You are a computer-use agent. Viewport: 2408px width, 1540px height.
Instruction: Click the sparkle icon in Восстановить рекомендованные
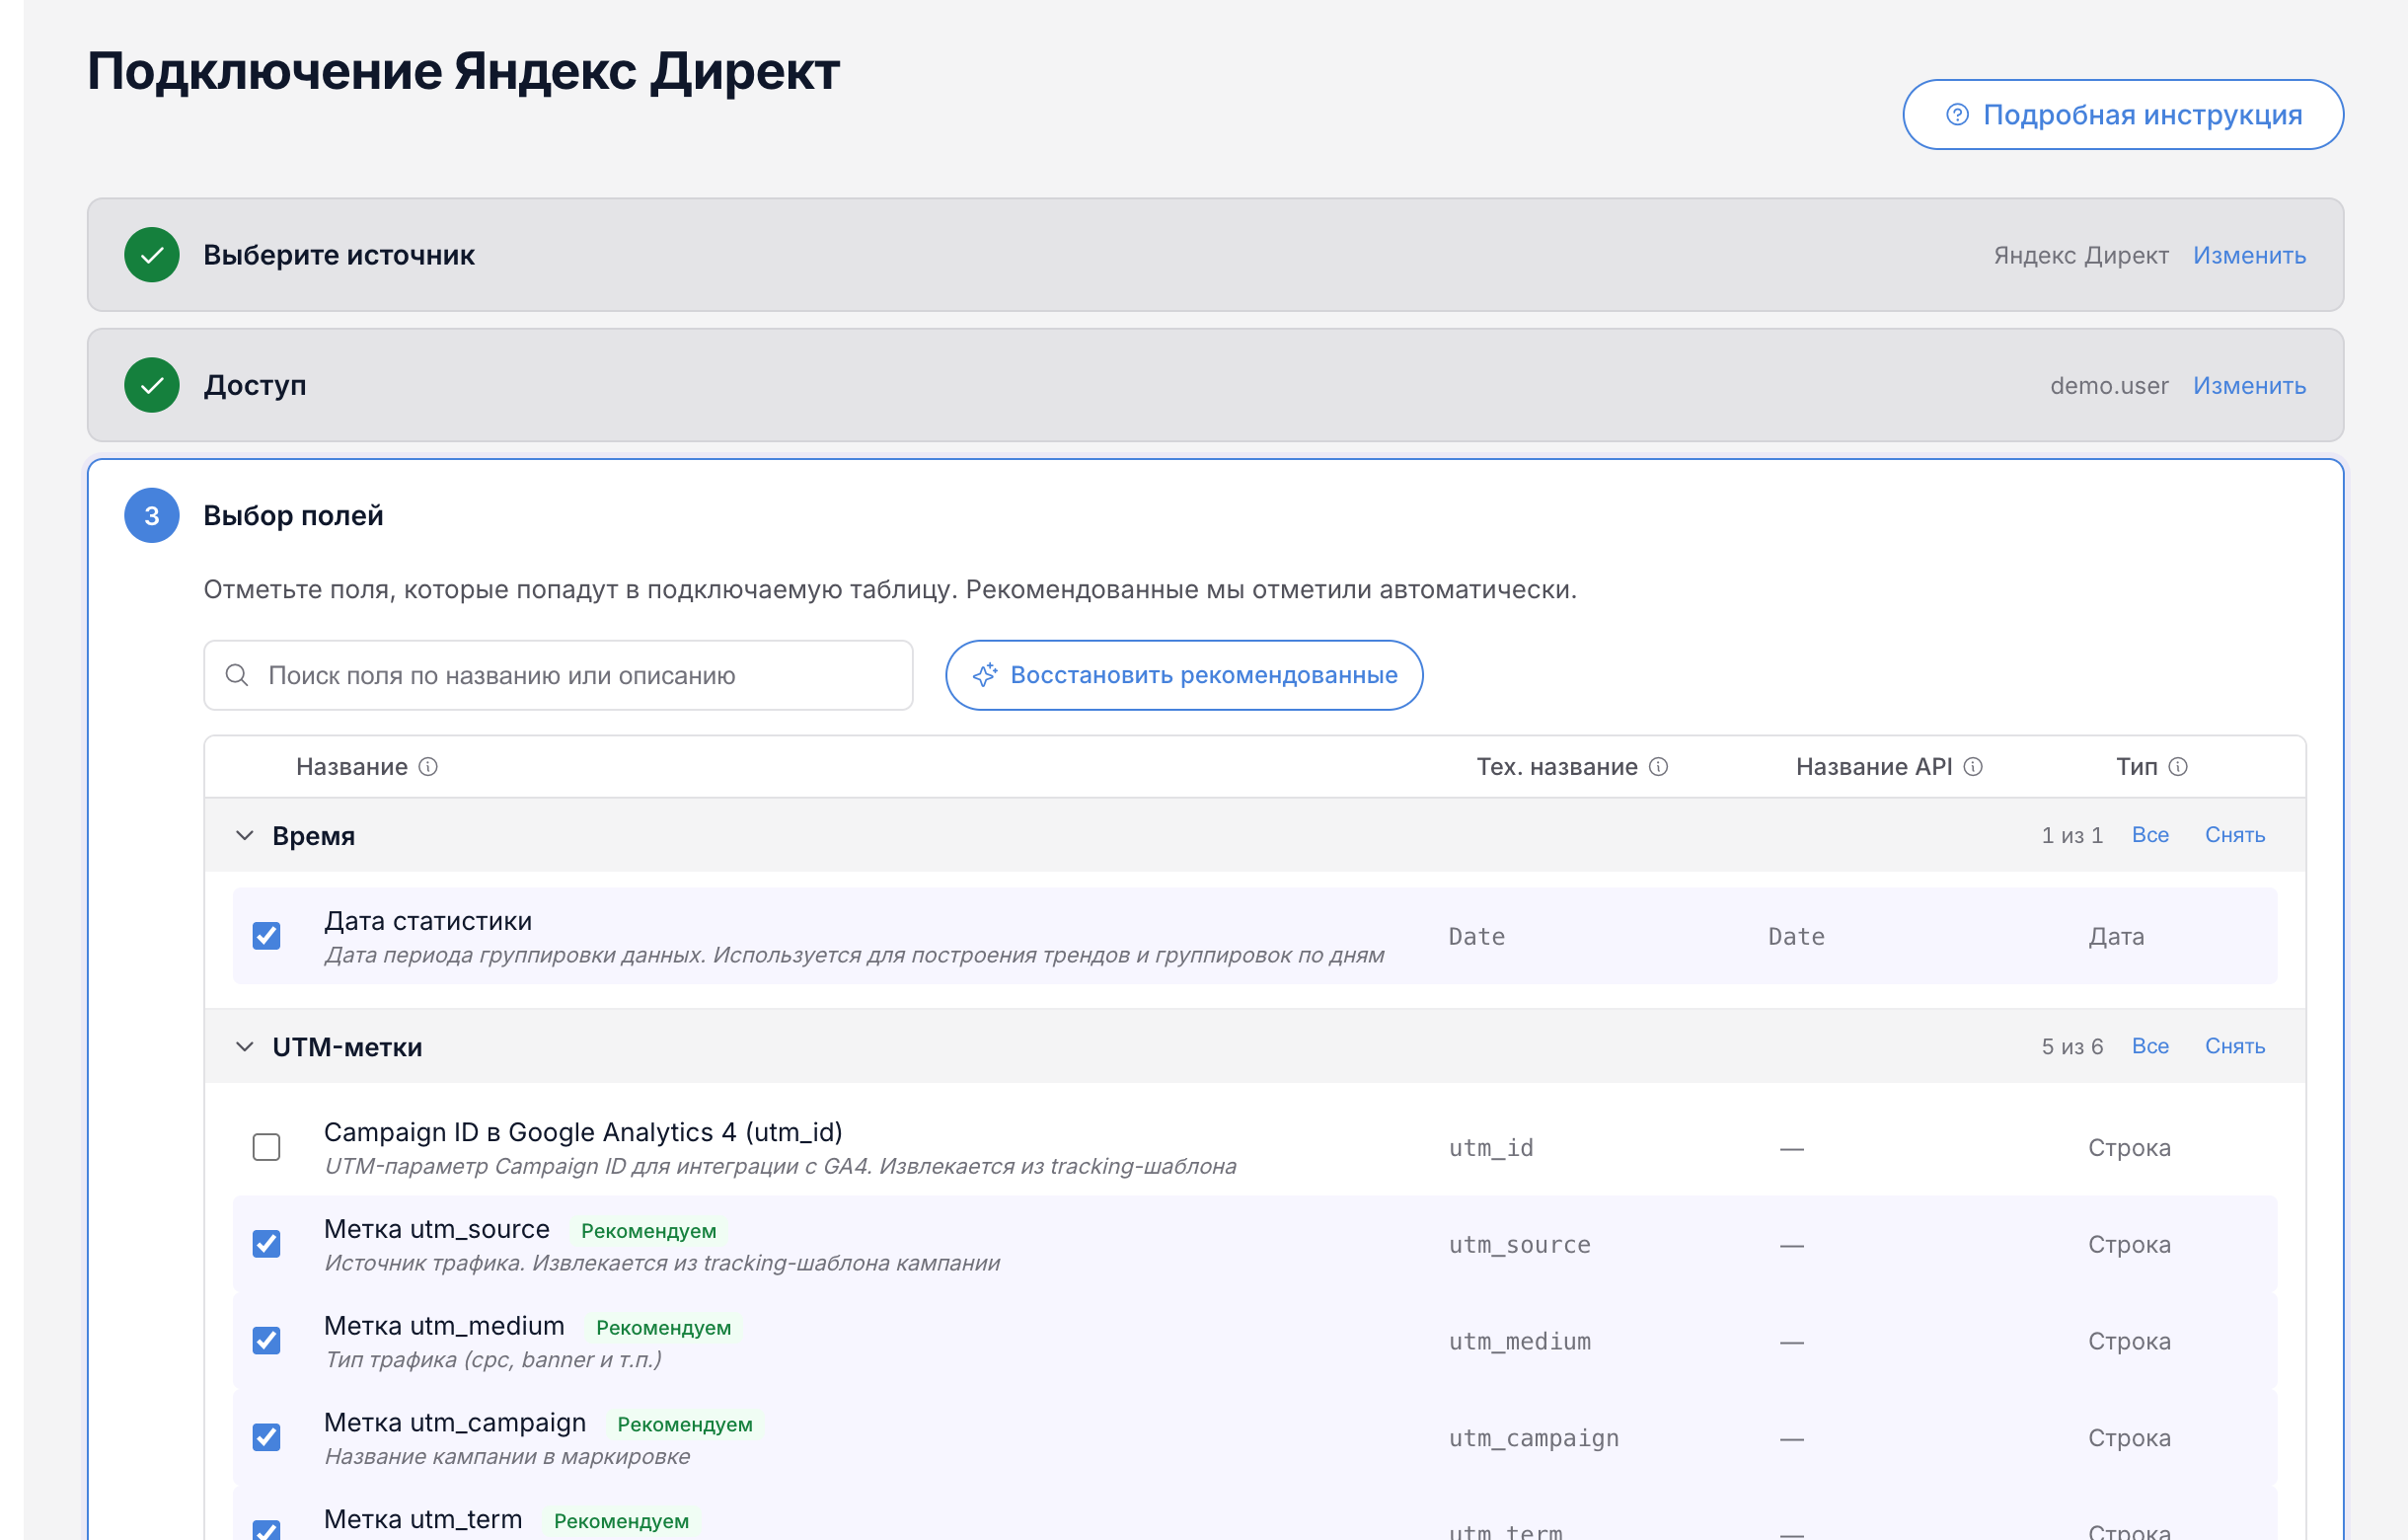tap(985, 675)
